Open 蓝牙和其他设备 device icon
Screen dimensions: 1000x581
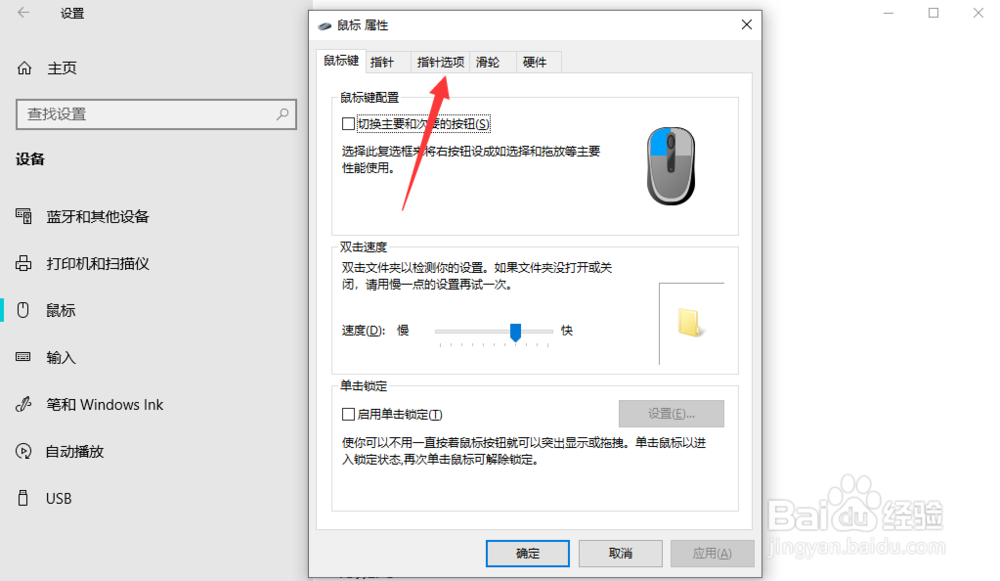24,216
